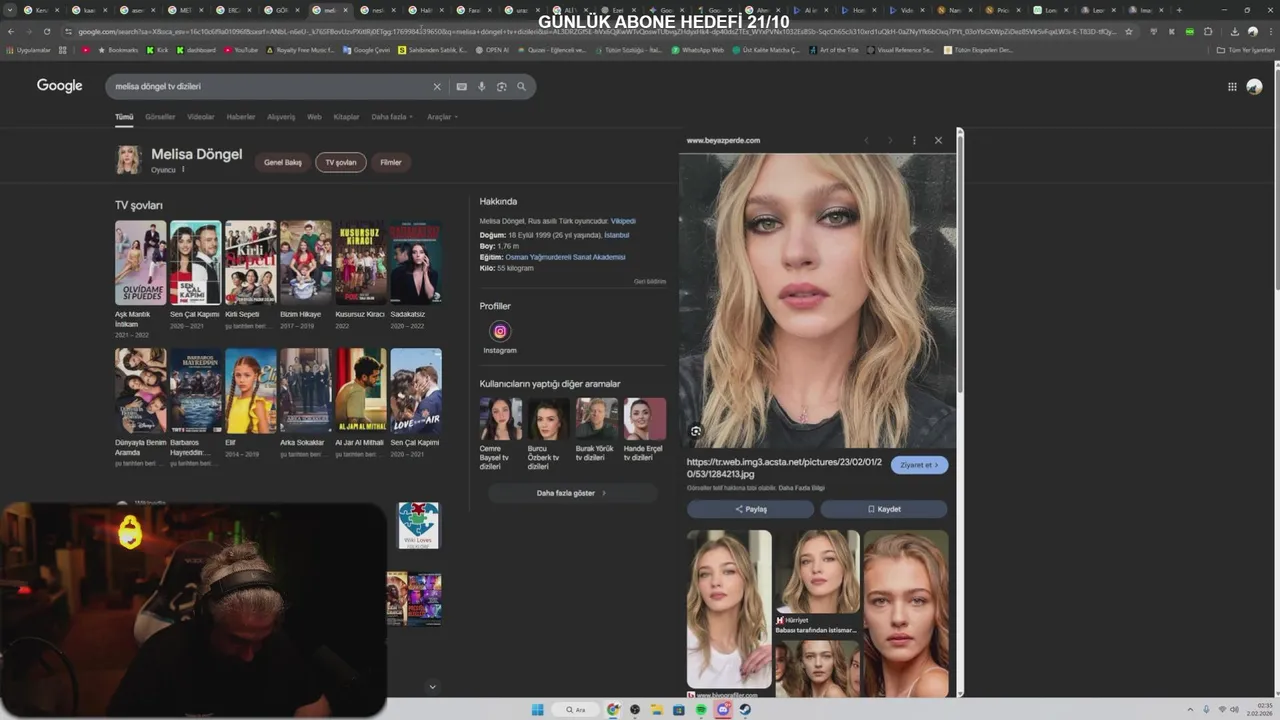
Task: Switch to the Alışveriş tab
Action: coord(281,117)
